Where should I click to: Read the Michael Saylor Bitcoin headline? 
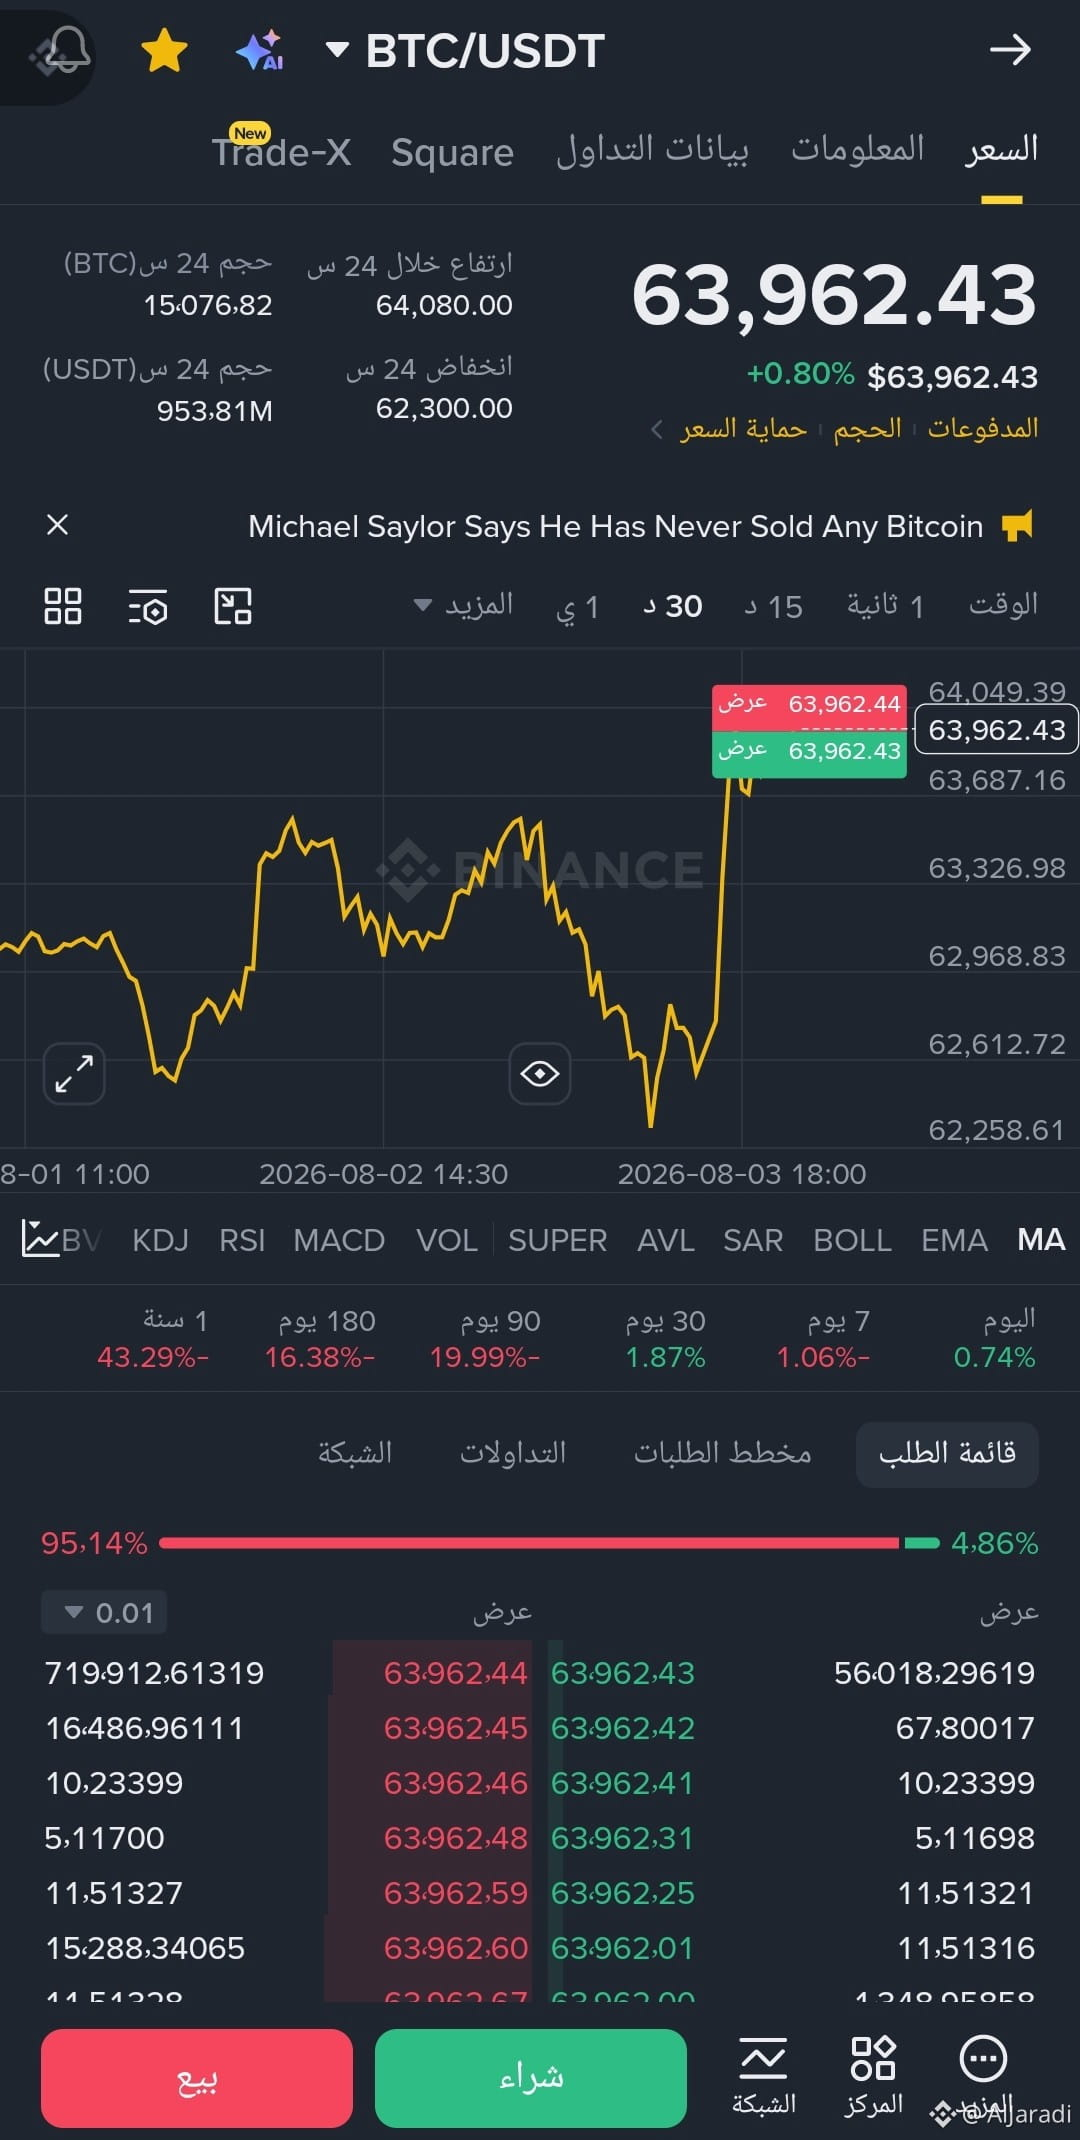616,526
